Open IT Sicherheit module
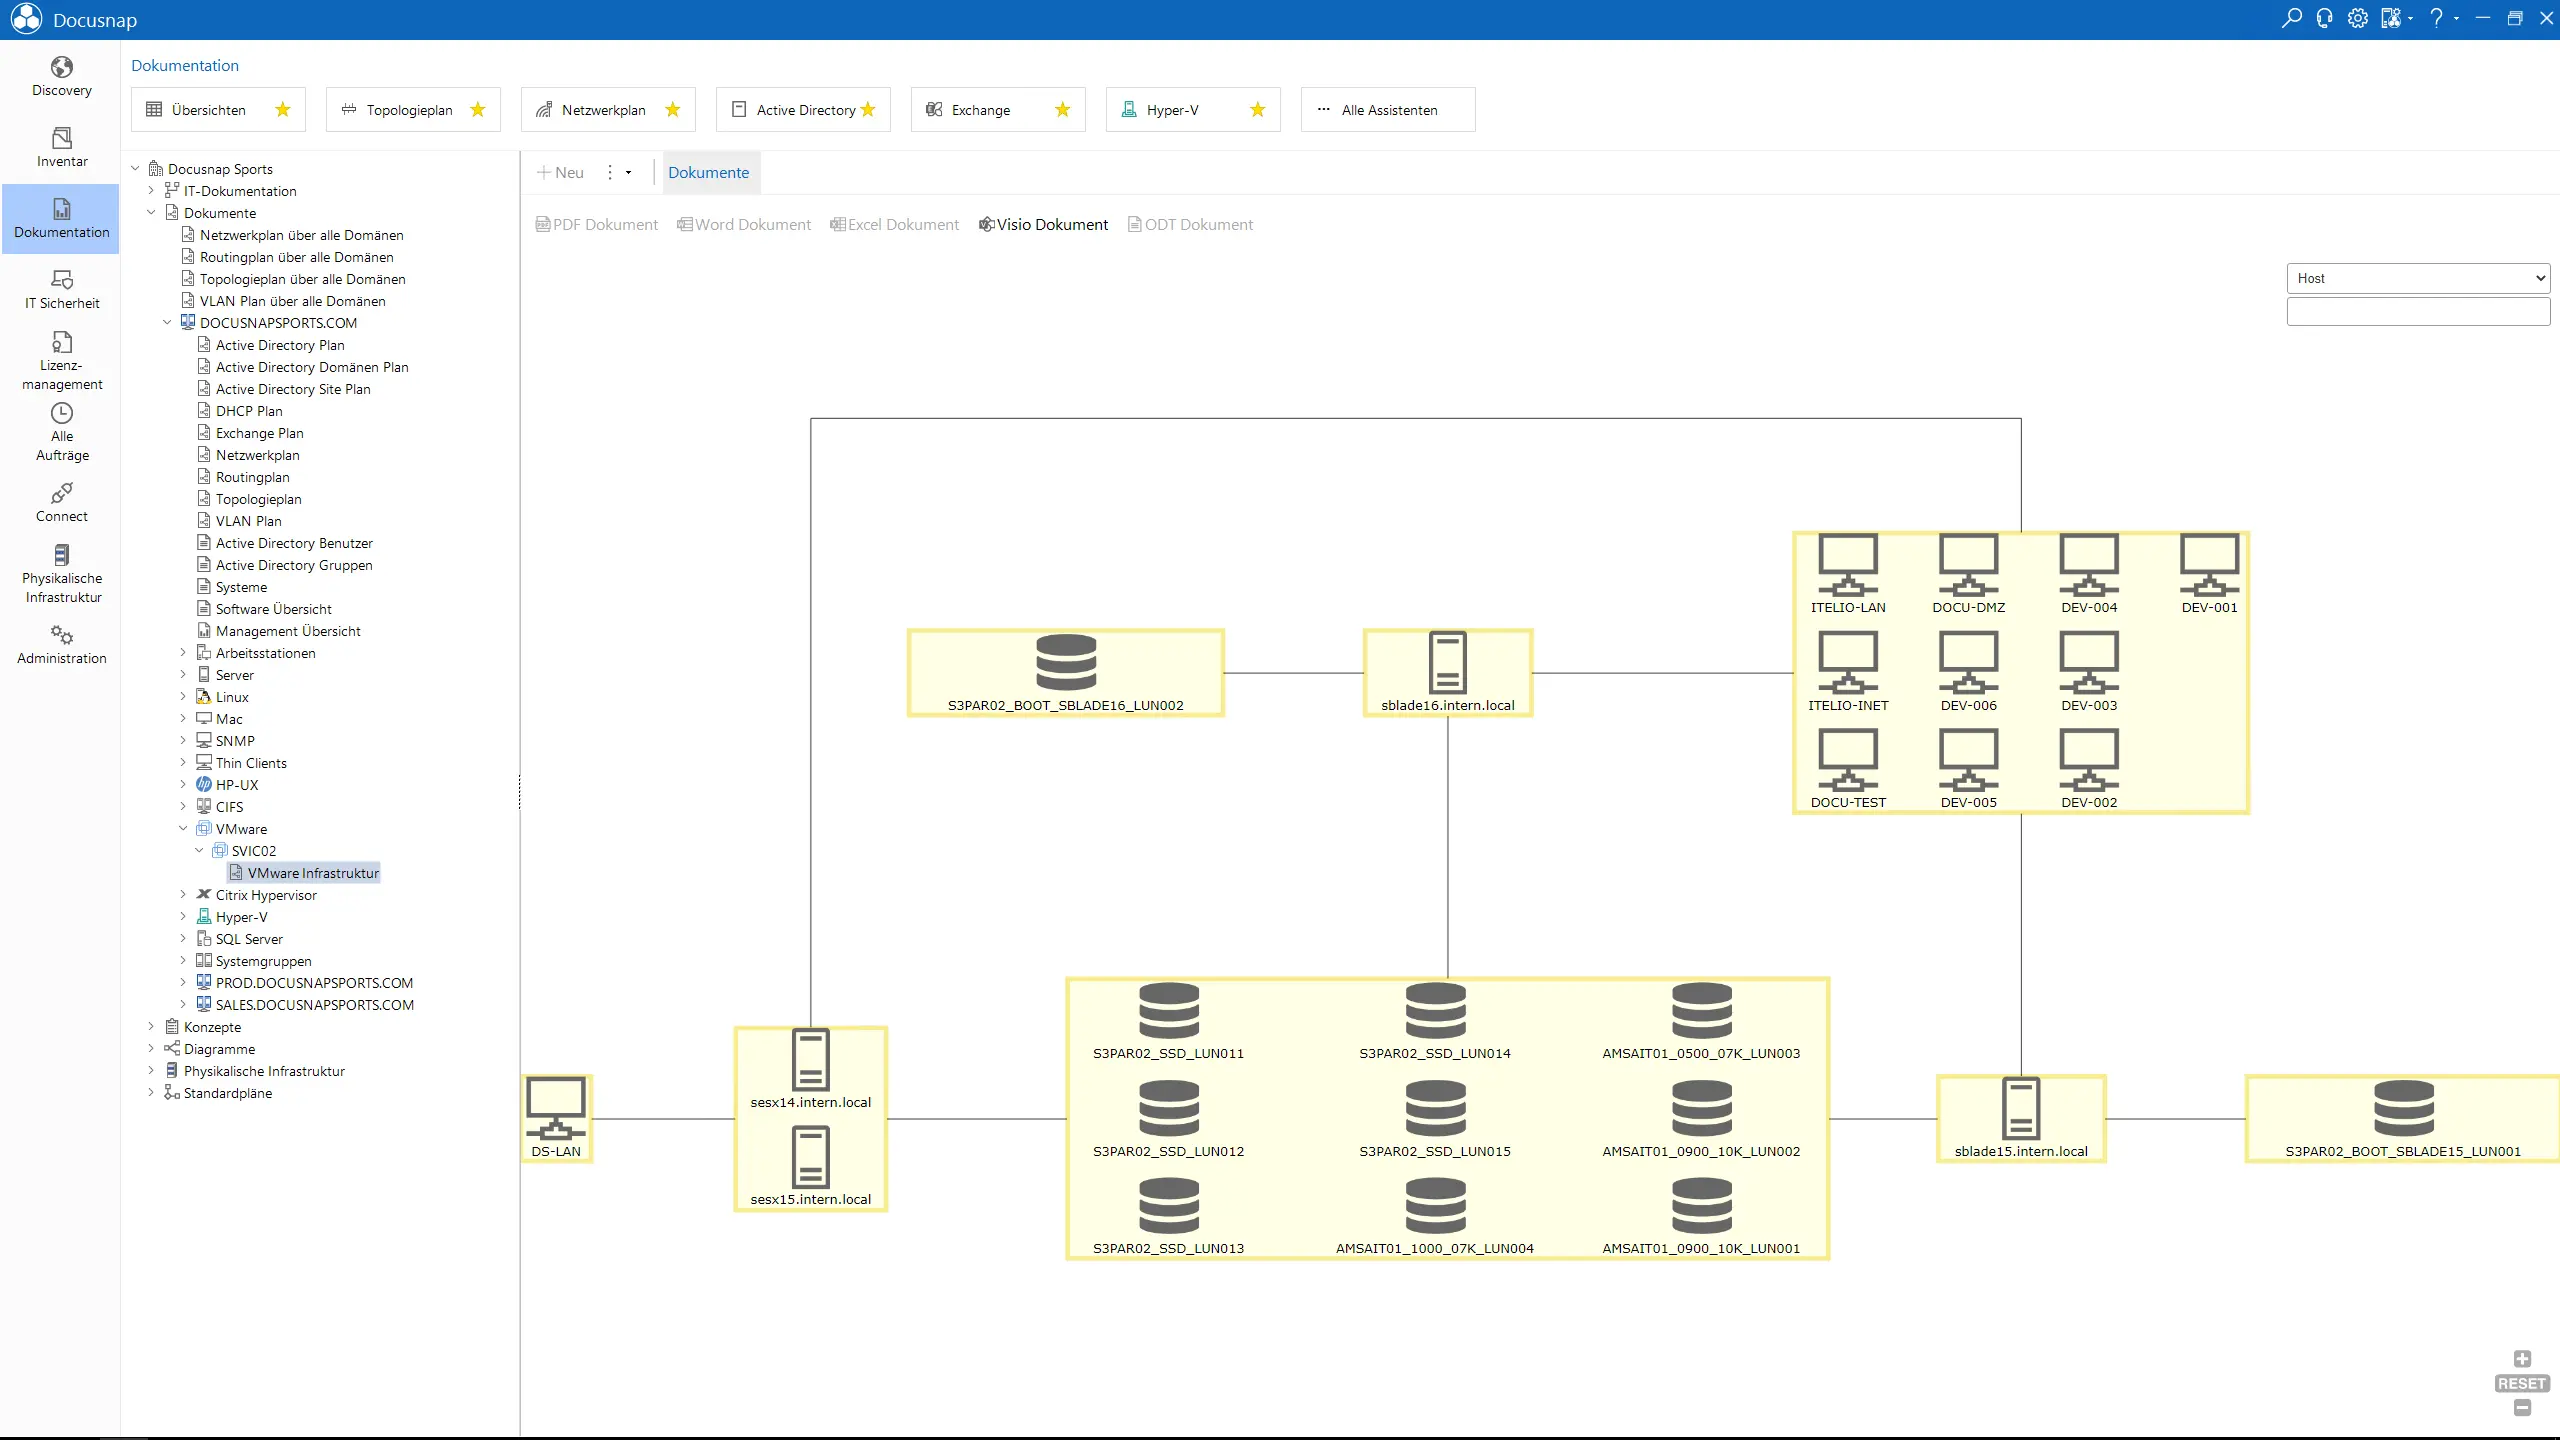This screenshot has height=1440, width=2560. (x=61, y=290)
